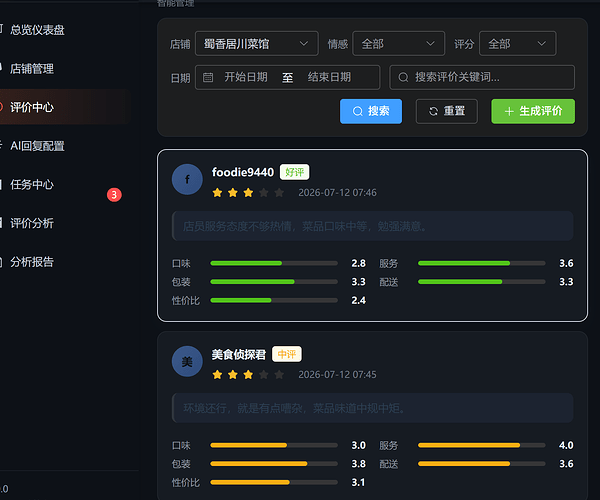Click the red badge showing 3

tap(114, 195)
